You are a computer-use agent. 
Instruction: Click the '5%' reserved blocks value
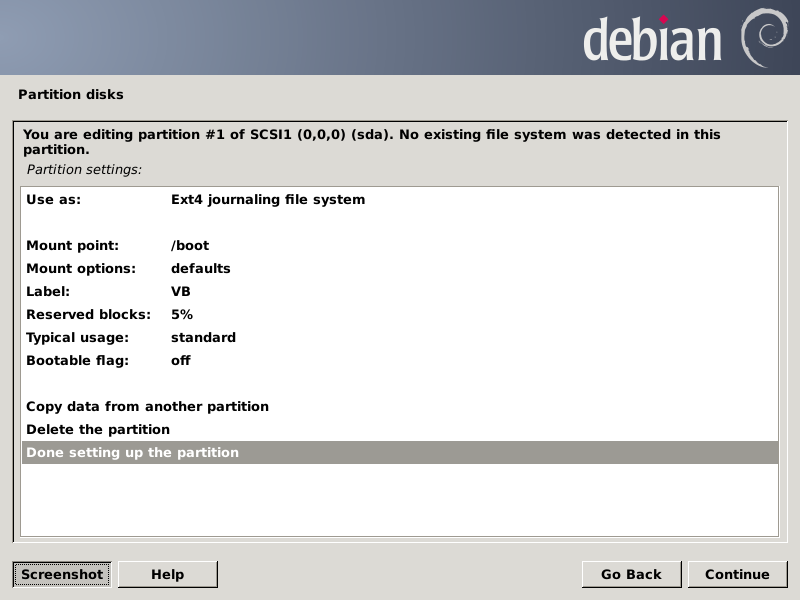tap(182, 314)
